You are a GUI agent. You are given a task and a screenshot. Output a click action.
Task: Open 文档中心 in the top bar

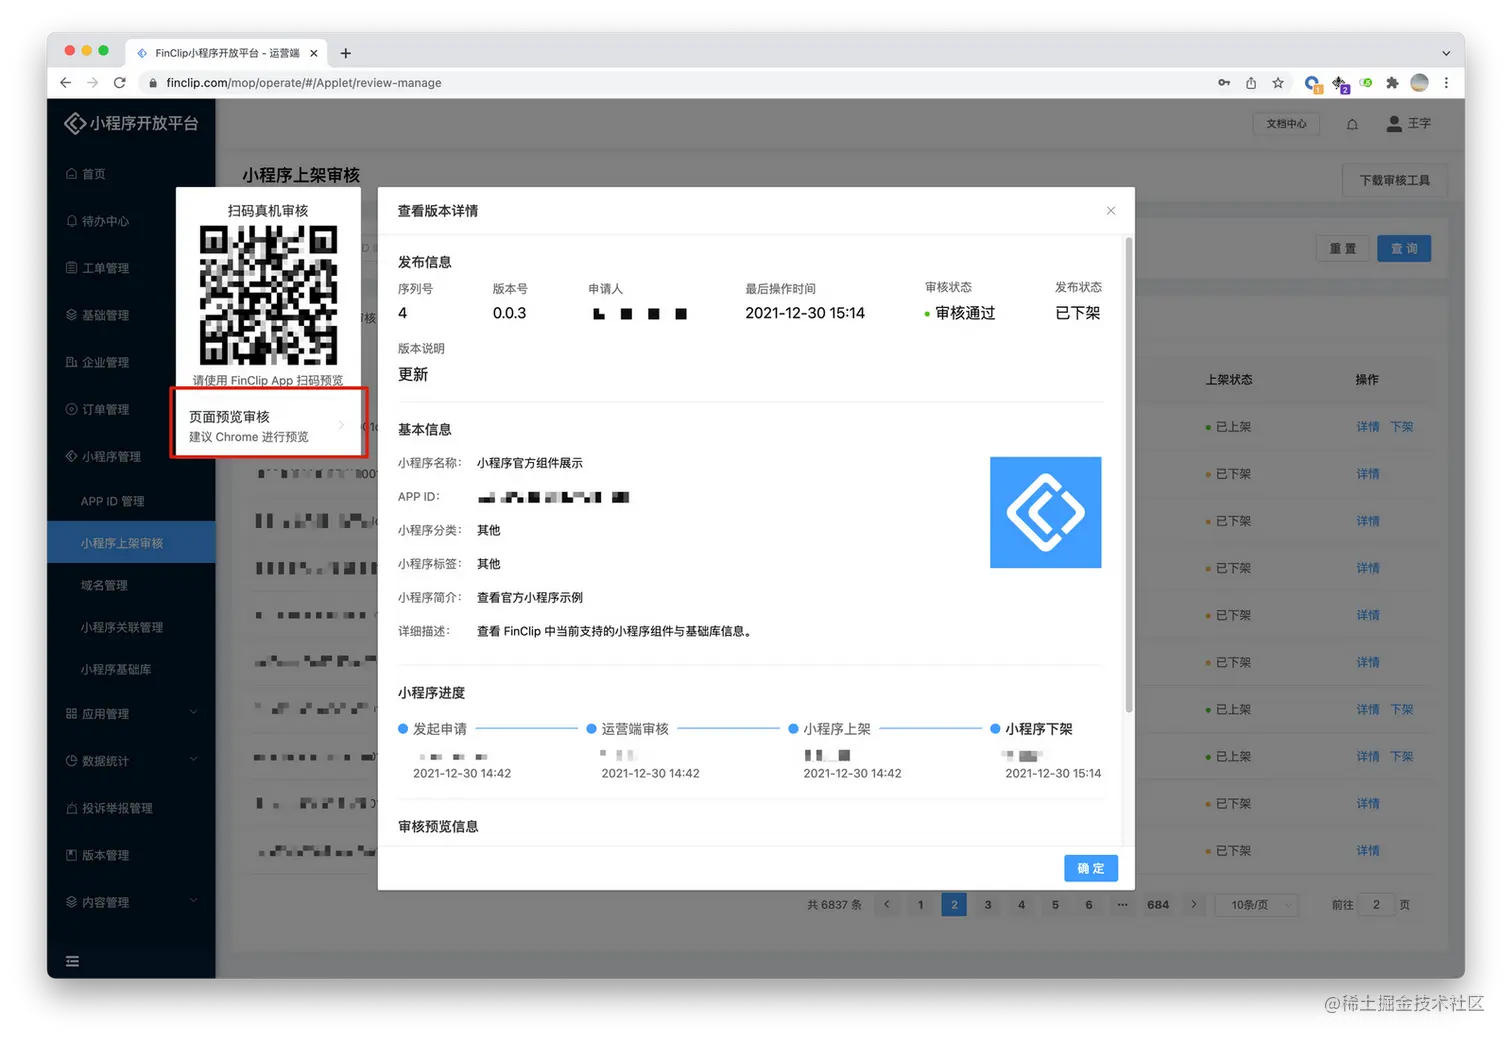pos(1286,123)
